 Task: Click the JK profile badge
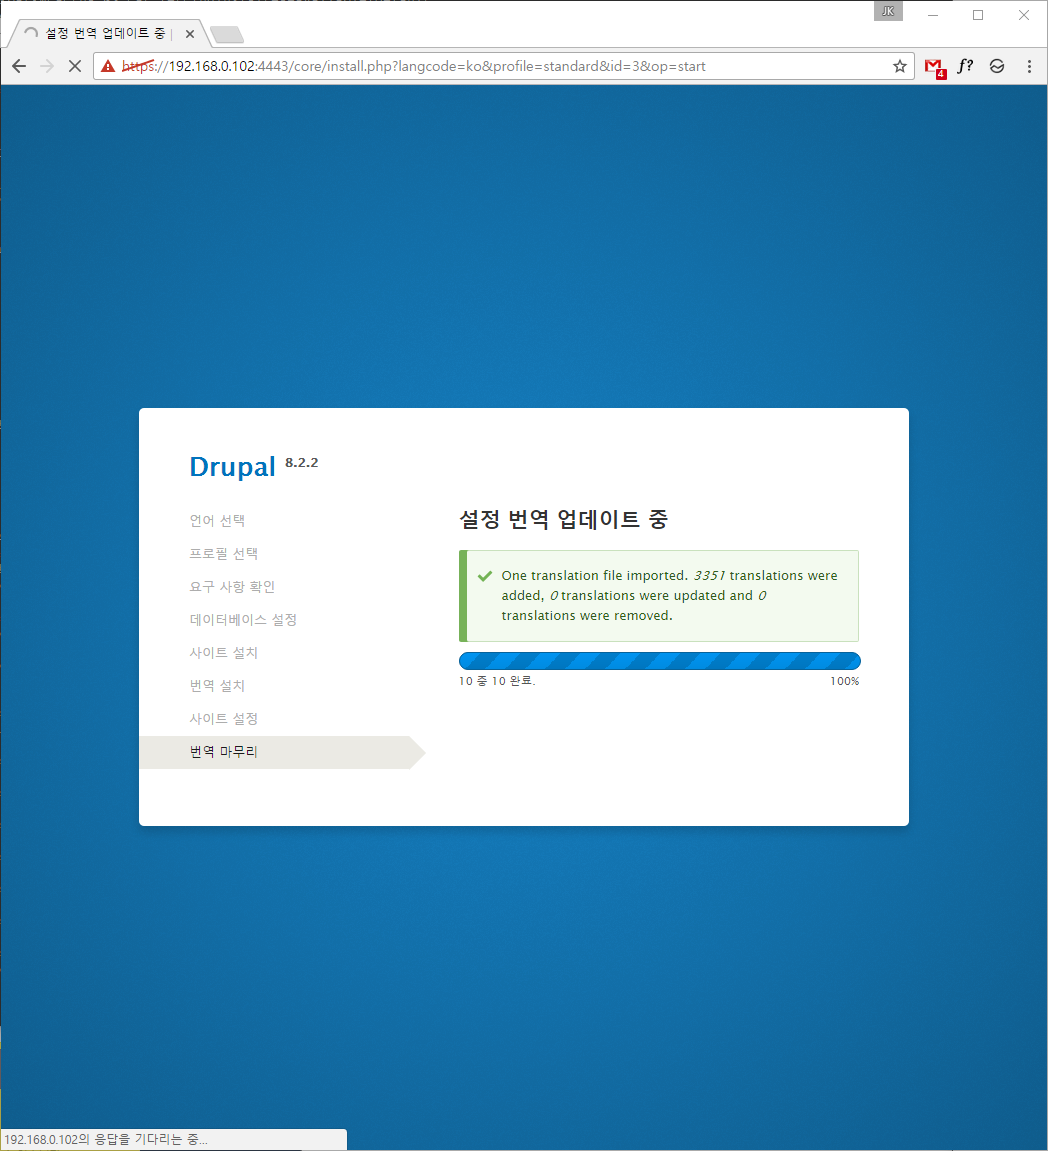888,11
